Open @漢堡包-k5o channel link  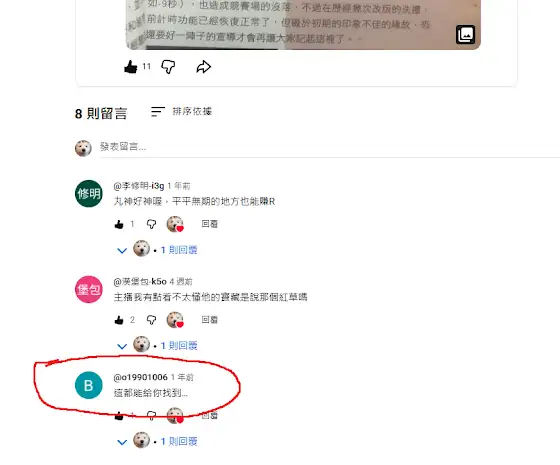pos(140,281)
